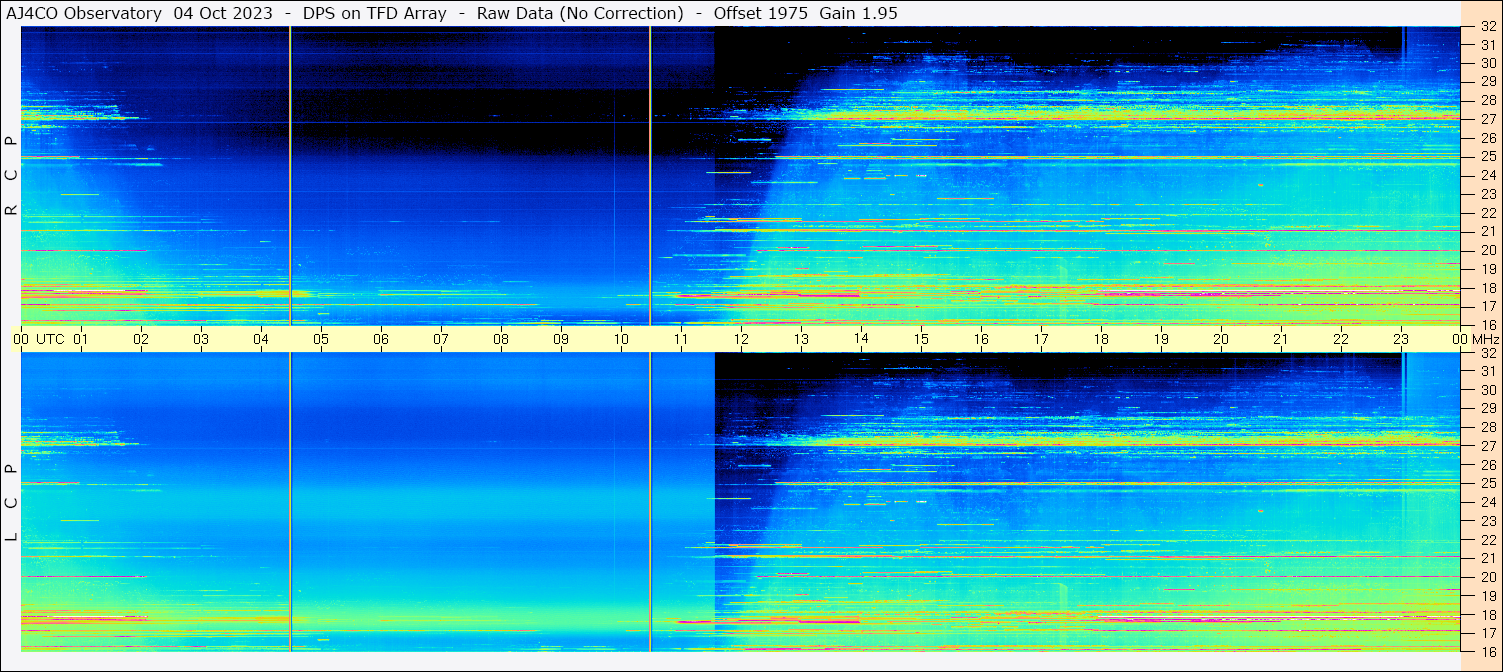This screenshot has width=1503, height=672.
Task: Click the 27 MHz label in LCP panel
Action: coord(1487,446)
